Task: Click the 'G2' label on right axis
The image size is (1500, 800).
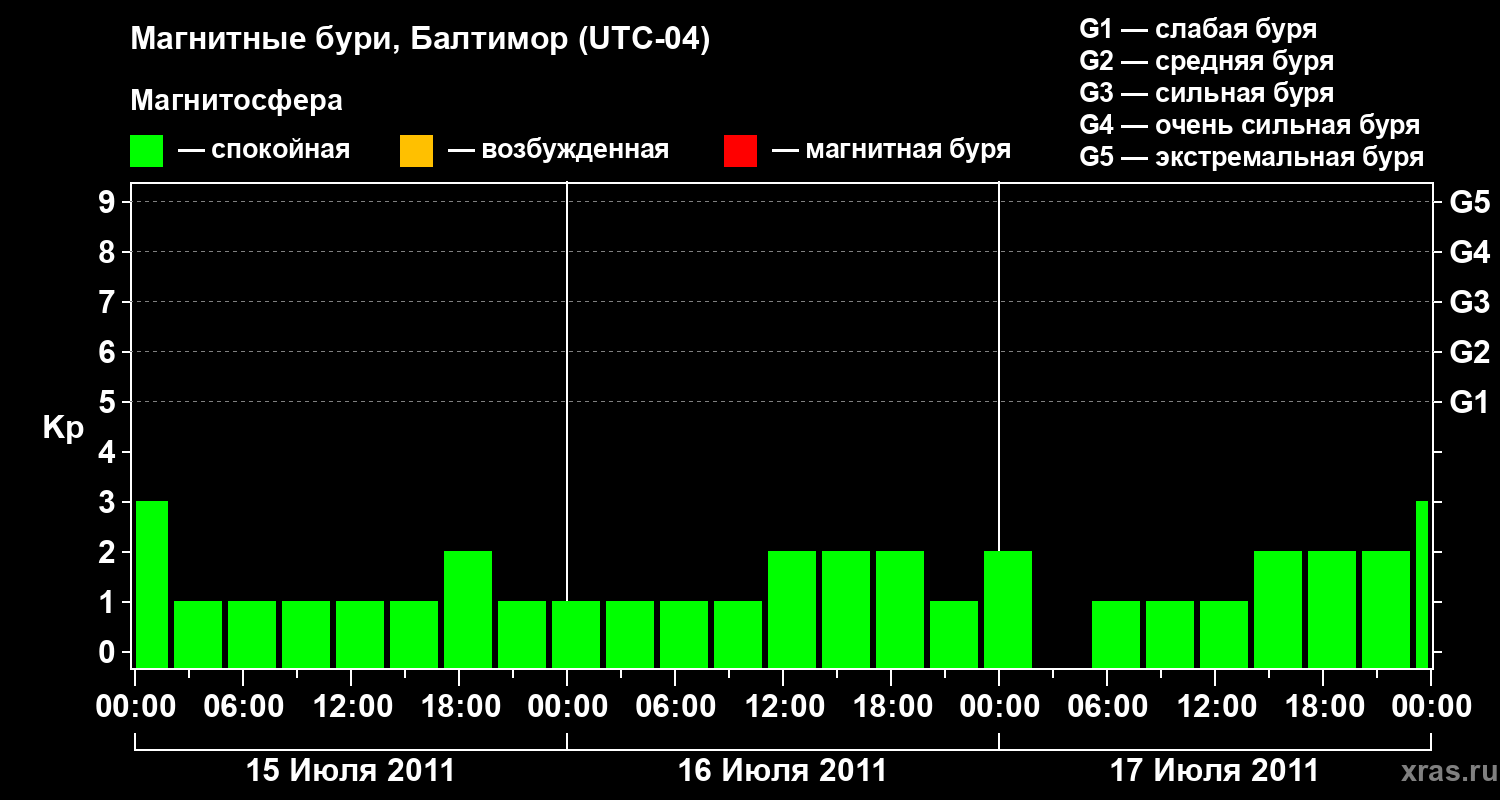Action: click(1469, 352)
